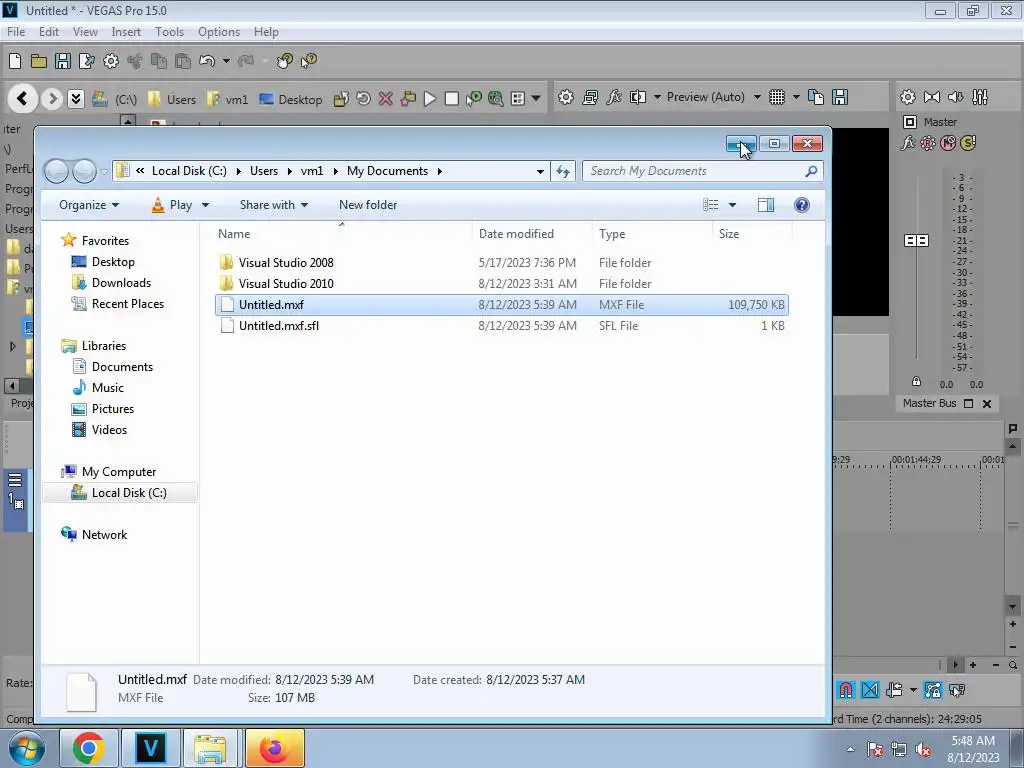
Task: Click the New folder button
Action: click(x=368, y=205)
